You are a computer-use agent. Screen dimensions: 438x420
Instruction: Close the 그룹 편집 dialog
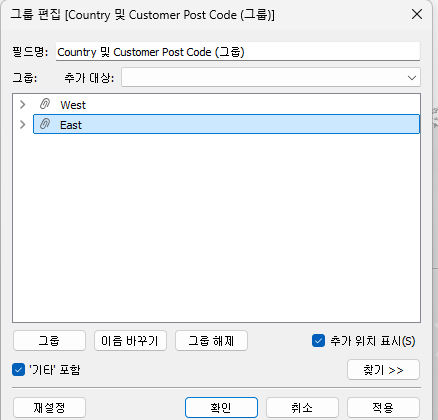[417, 14]
